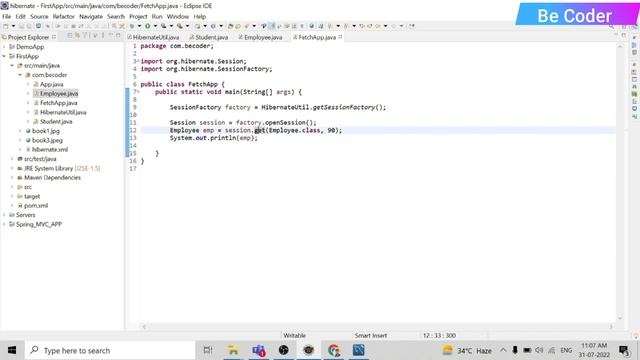640x360 pixels.
Task: Open Microsoft Teams from taskbar
Action: [x=258, y=350]
